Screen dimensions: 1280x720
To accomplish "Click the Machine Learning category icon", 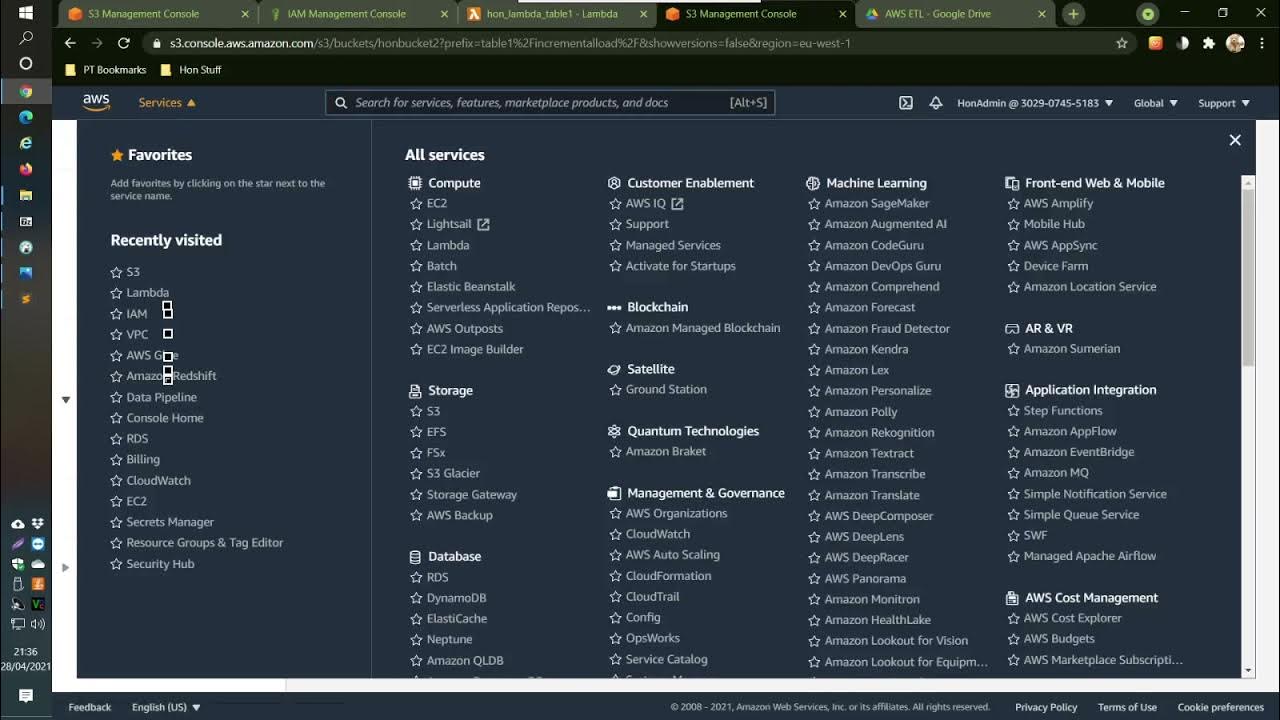I will [813, 183].
